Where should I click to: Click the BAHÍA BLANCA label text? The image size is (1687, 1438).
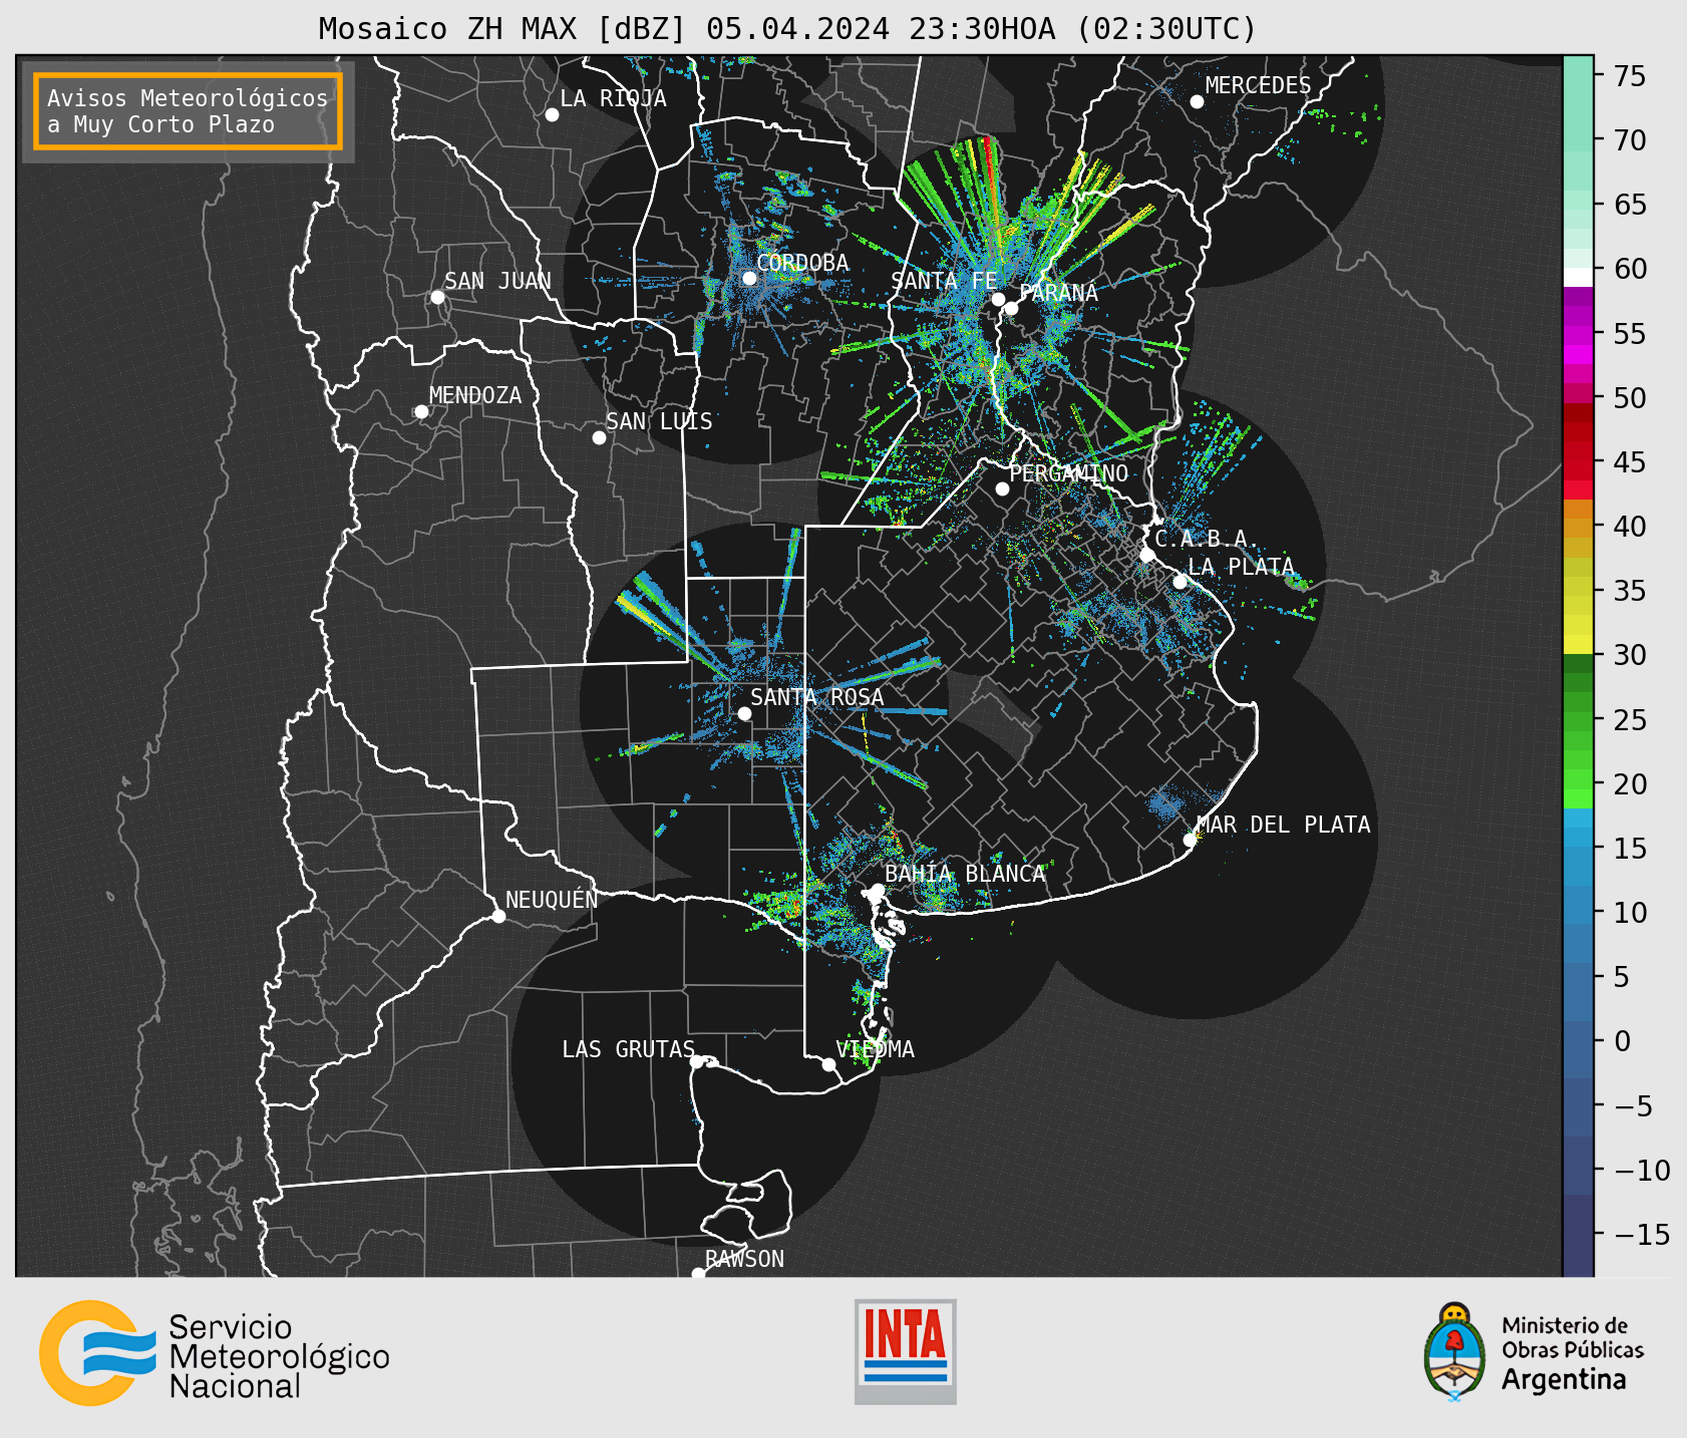965,874
